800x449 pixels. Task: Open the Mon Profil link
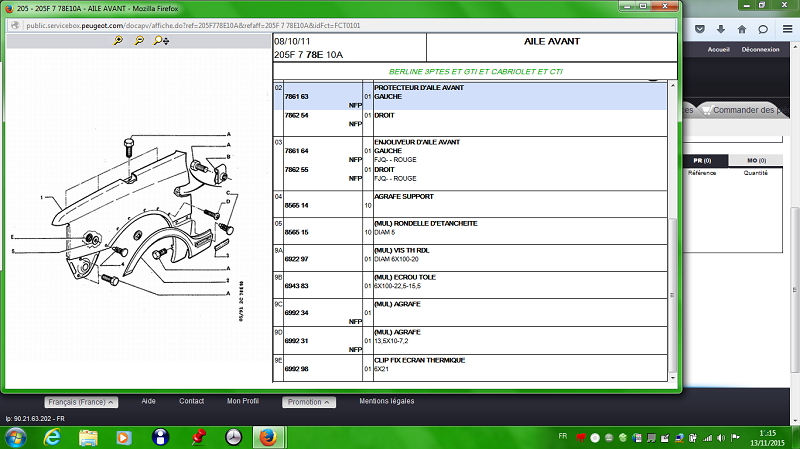tap(243, 401)
